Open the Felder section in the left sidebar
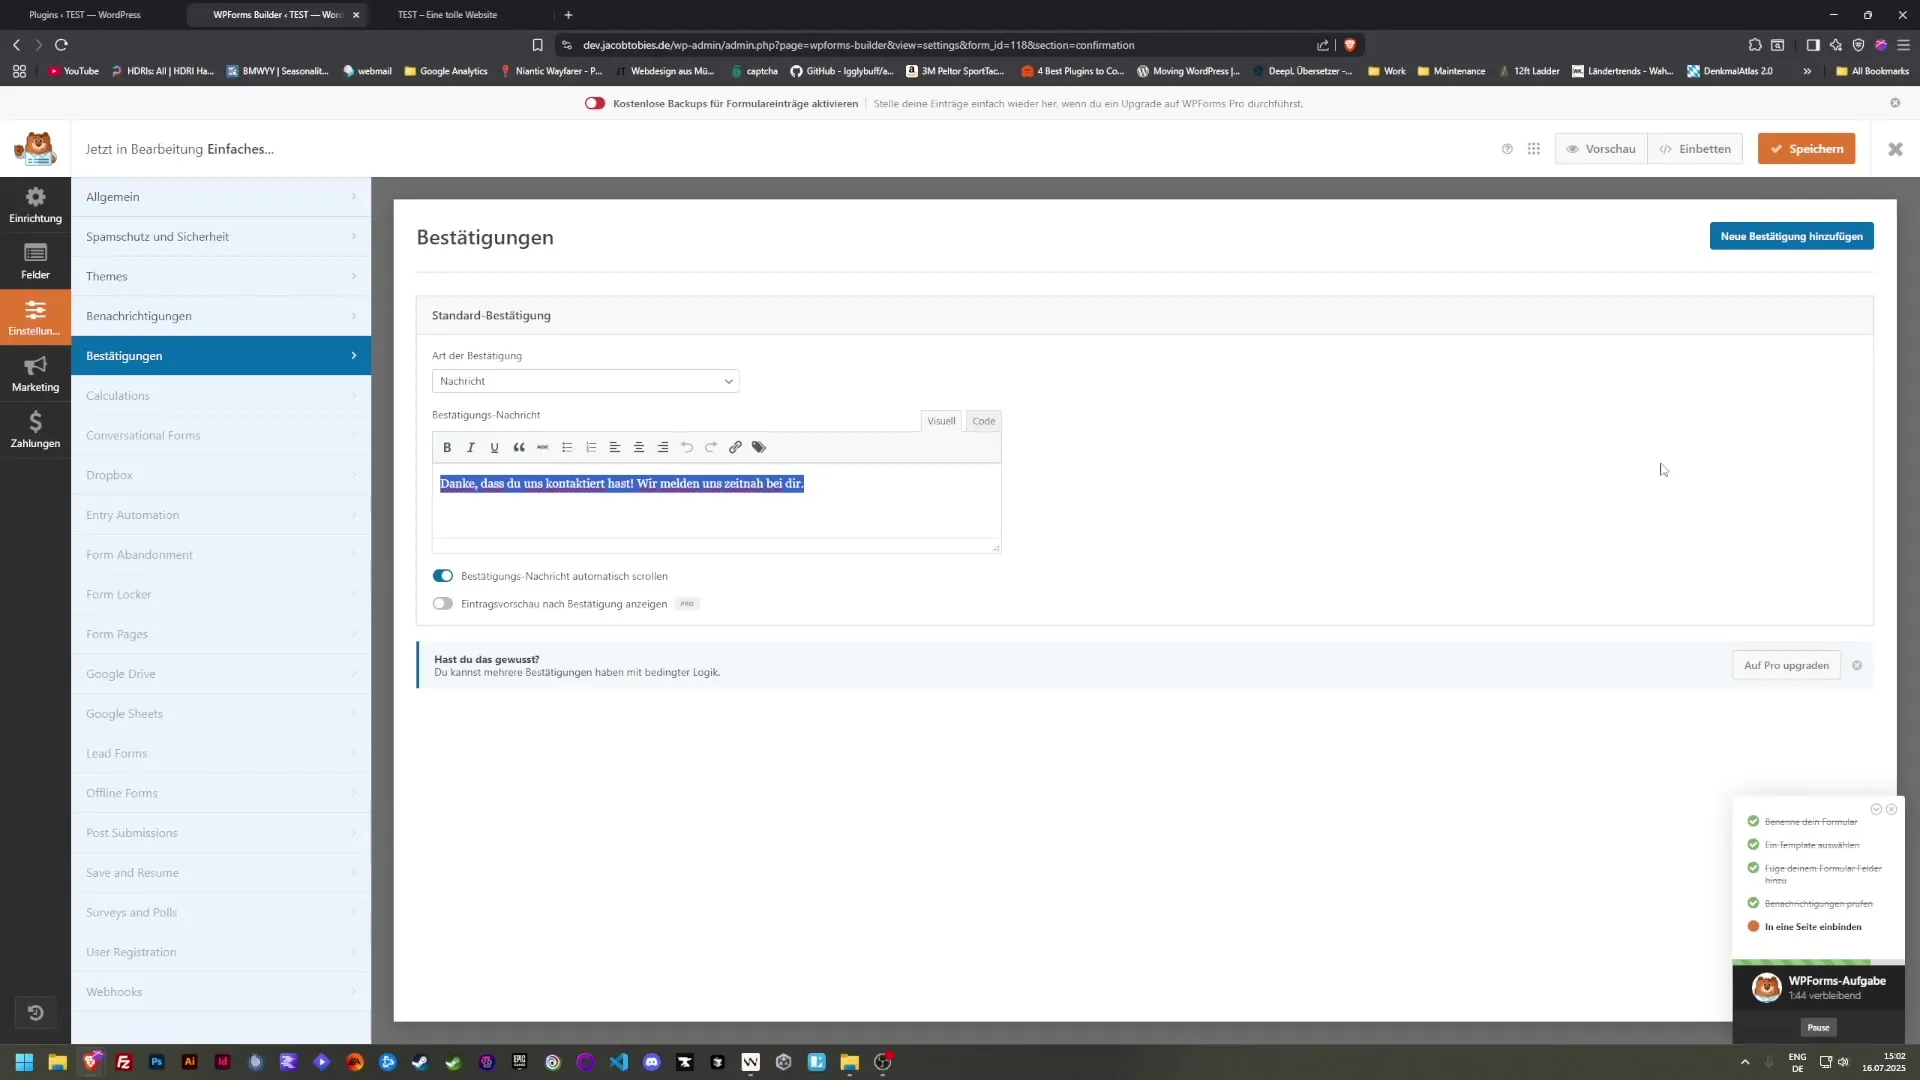Image resolution: width=1920 pixels, height=1080 pixels. (x=35, y=260)
